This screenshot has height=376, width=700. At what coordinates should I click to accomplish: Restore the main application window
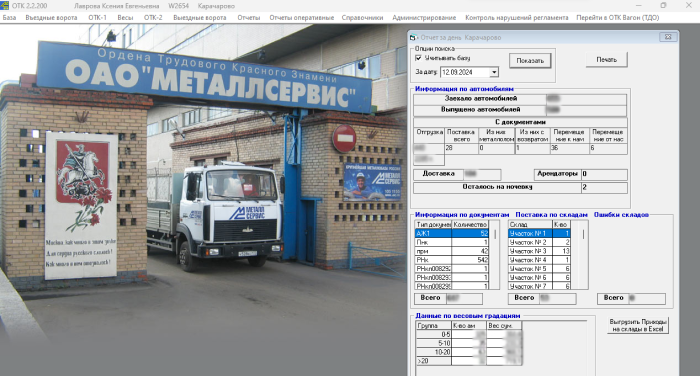(x=663, y=5)
